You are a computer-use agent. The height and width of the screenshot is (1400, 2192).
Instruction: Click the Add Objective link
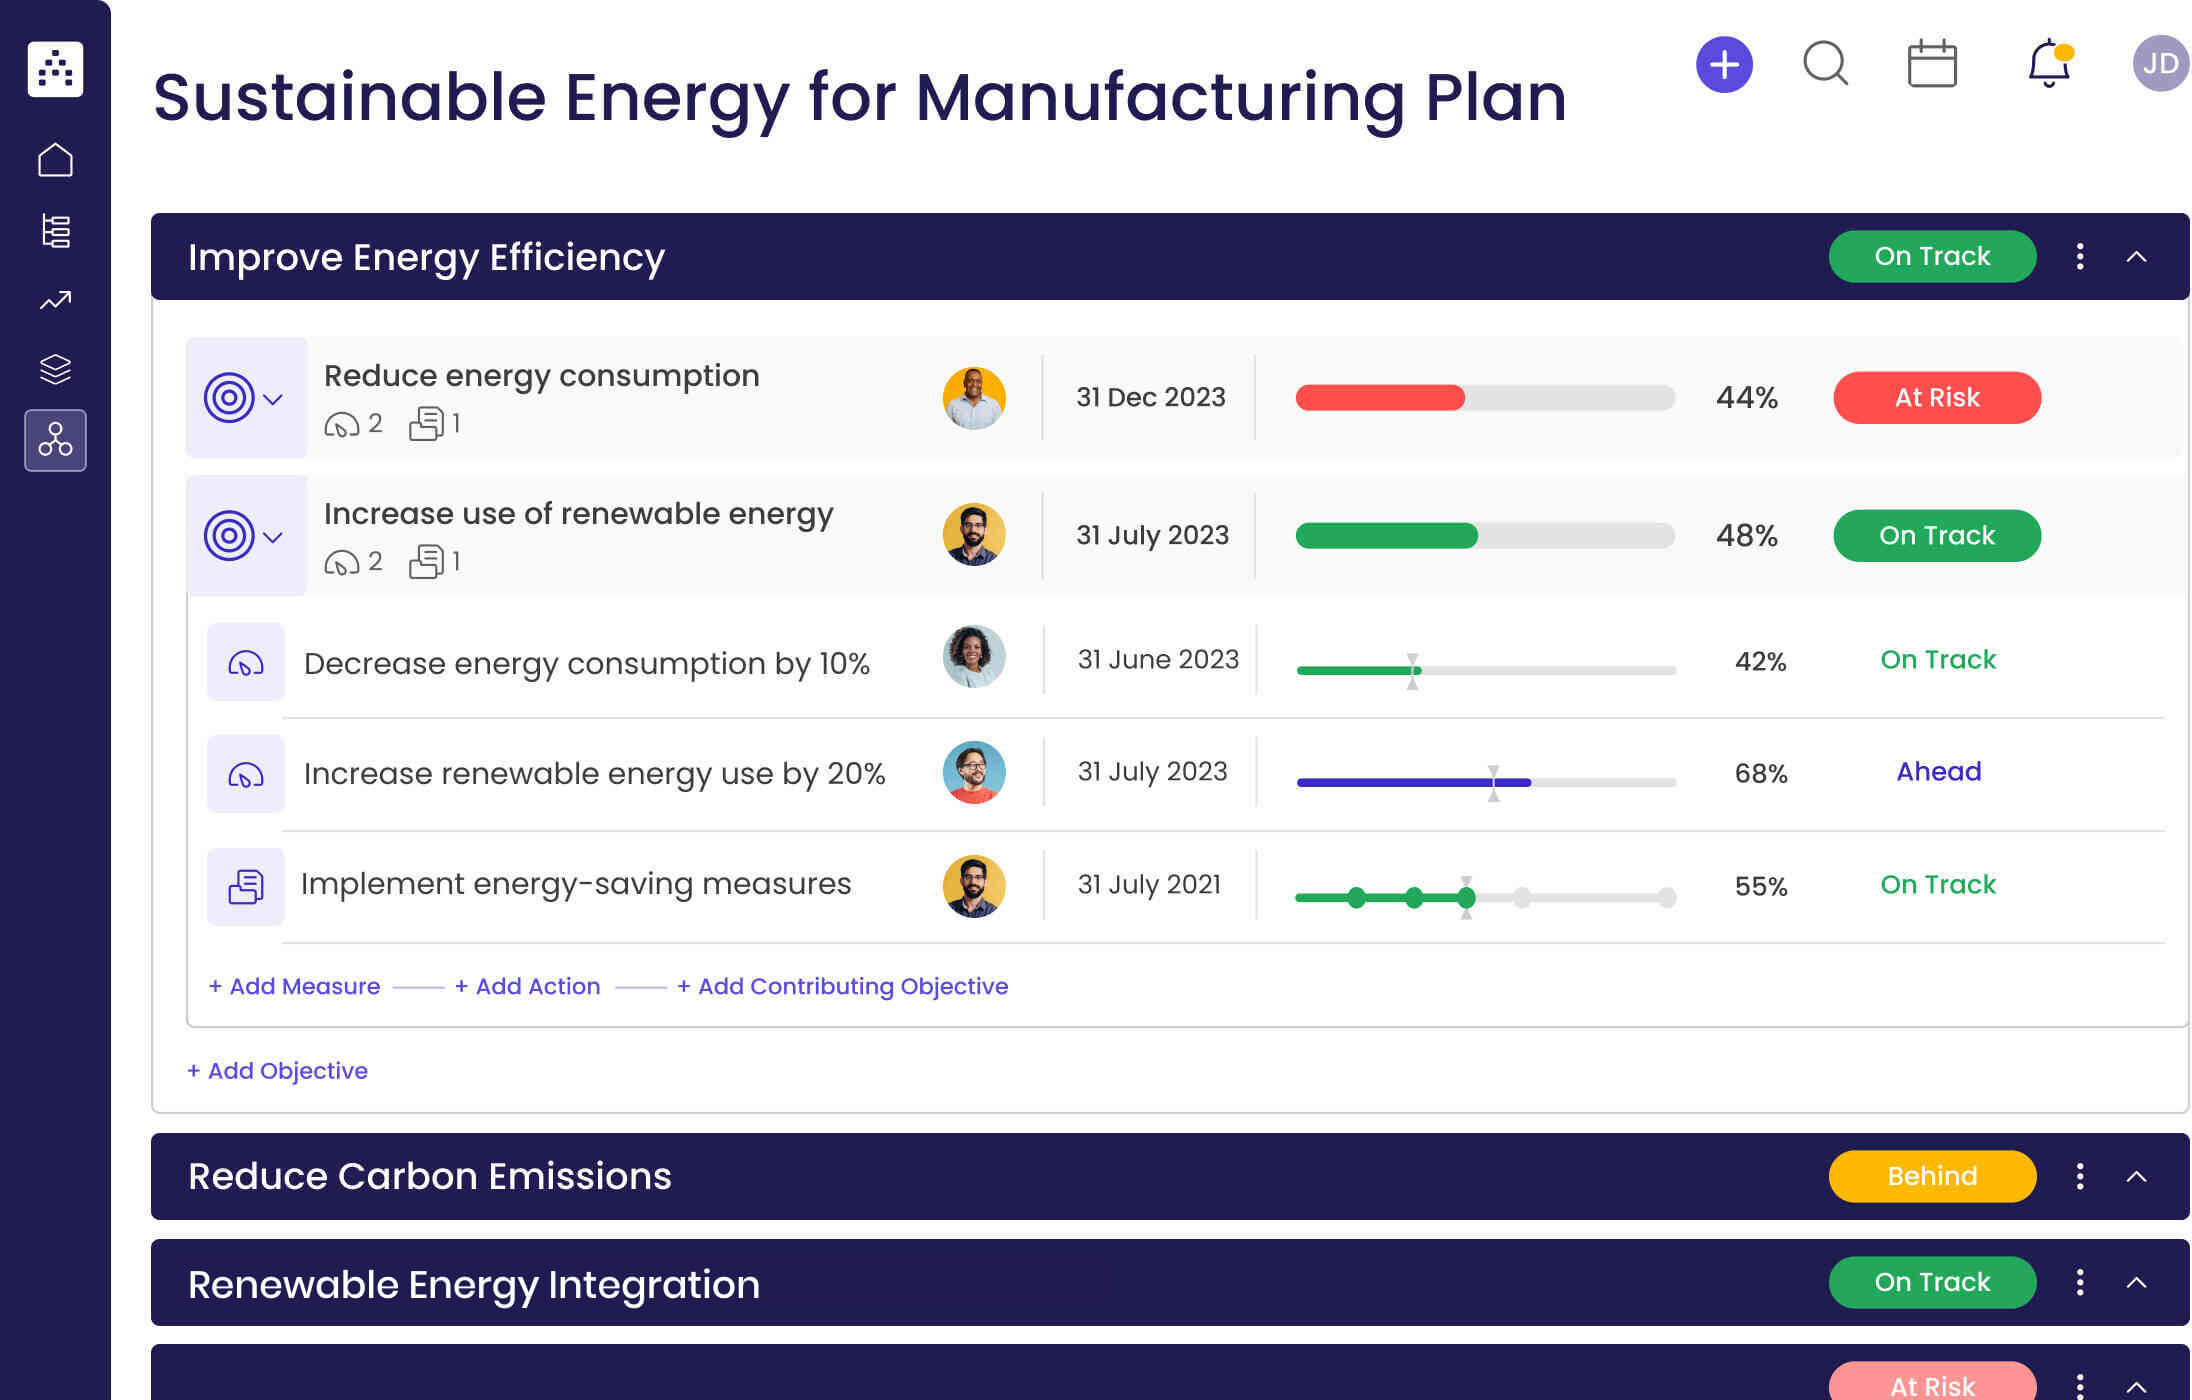pyautogui.click(x=277, y=1070)
